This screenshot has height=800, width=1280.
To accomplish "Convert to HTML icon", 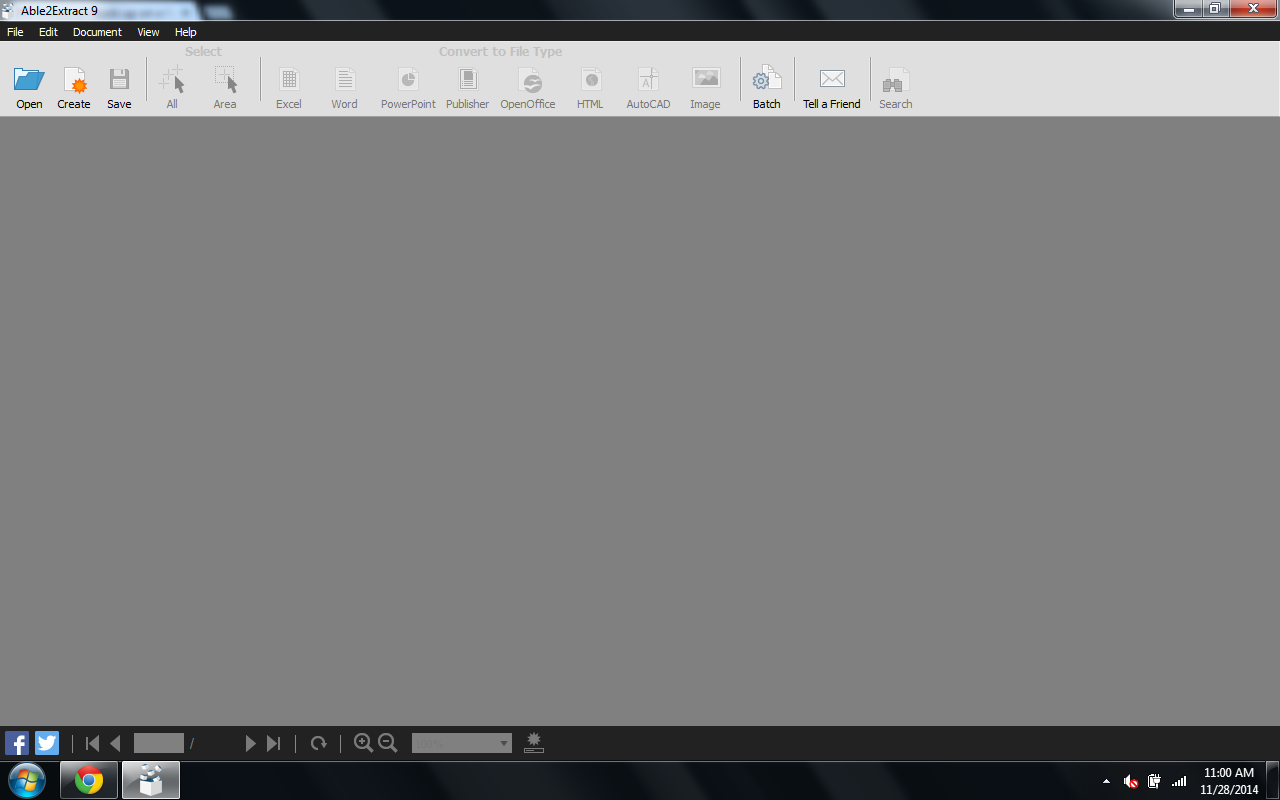I will pos(591,80).
